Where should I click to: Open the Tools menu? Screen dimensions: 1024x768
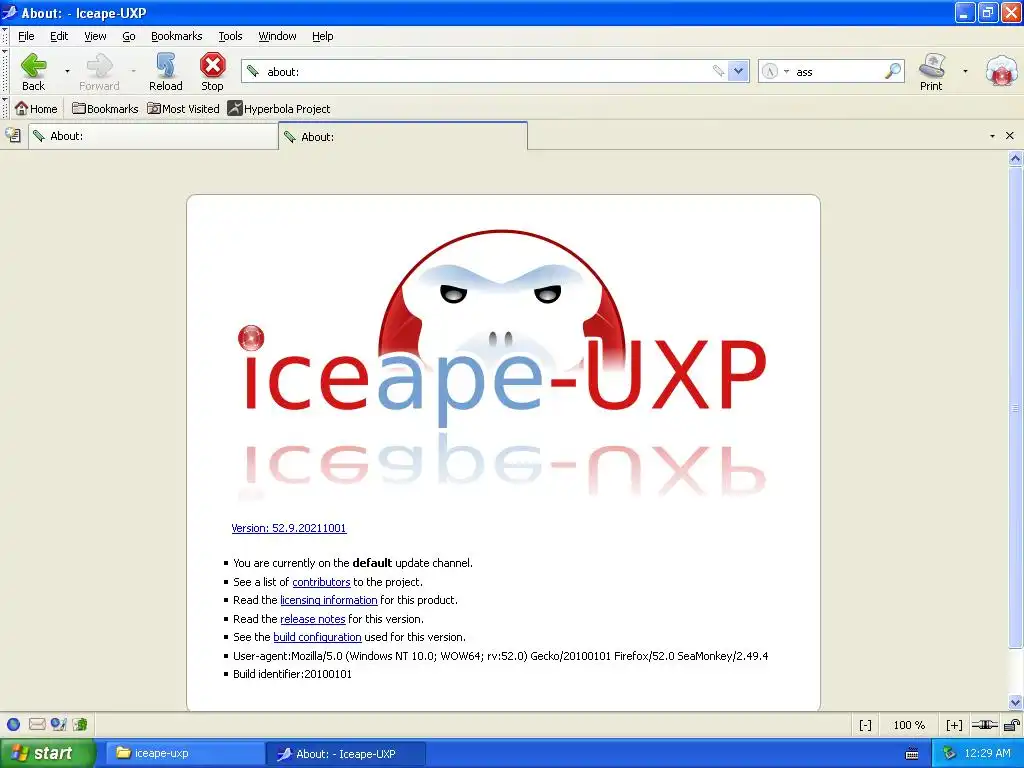click(x=230, y=36)
